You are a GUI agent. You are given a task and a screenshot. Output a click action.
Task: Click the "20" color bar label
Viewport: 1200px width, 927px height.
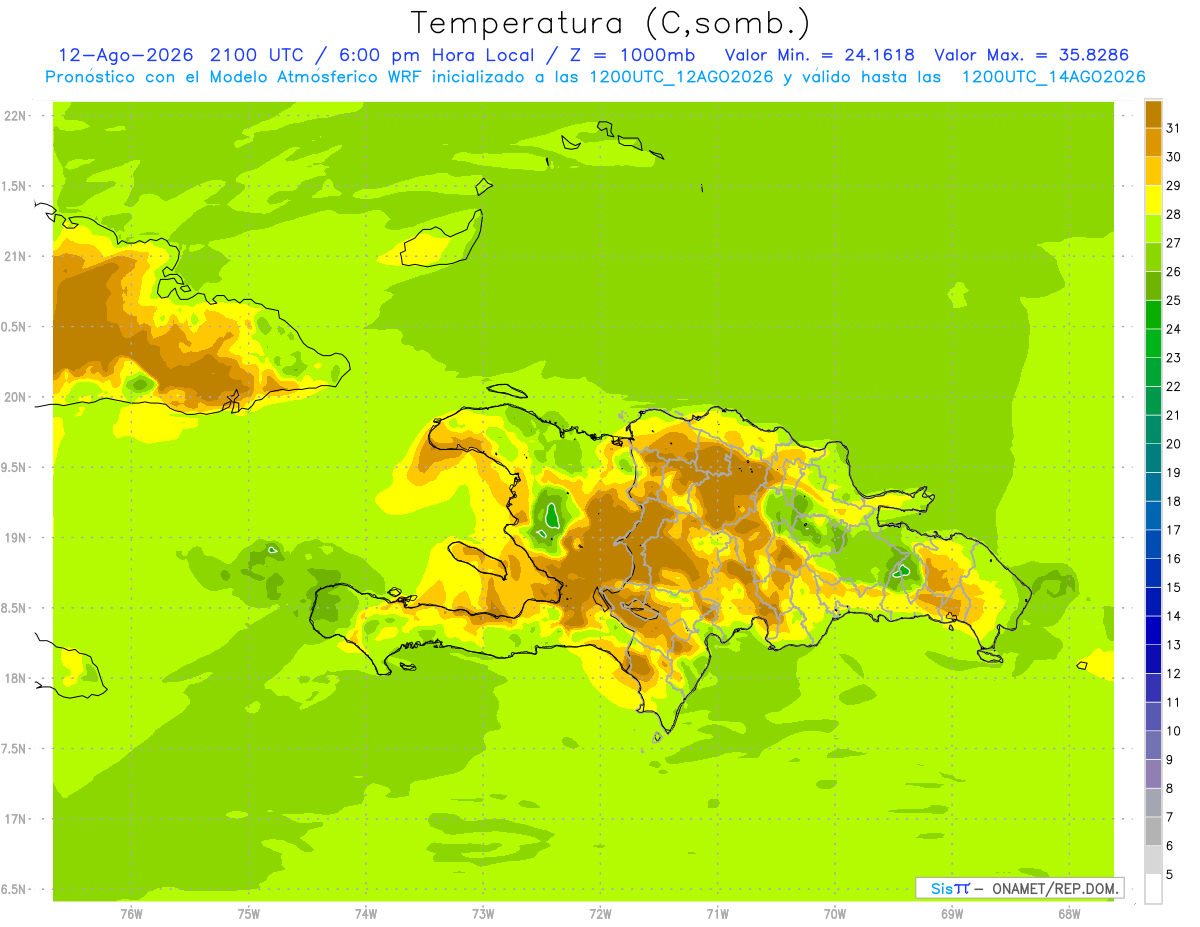tap(1173, 444)
